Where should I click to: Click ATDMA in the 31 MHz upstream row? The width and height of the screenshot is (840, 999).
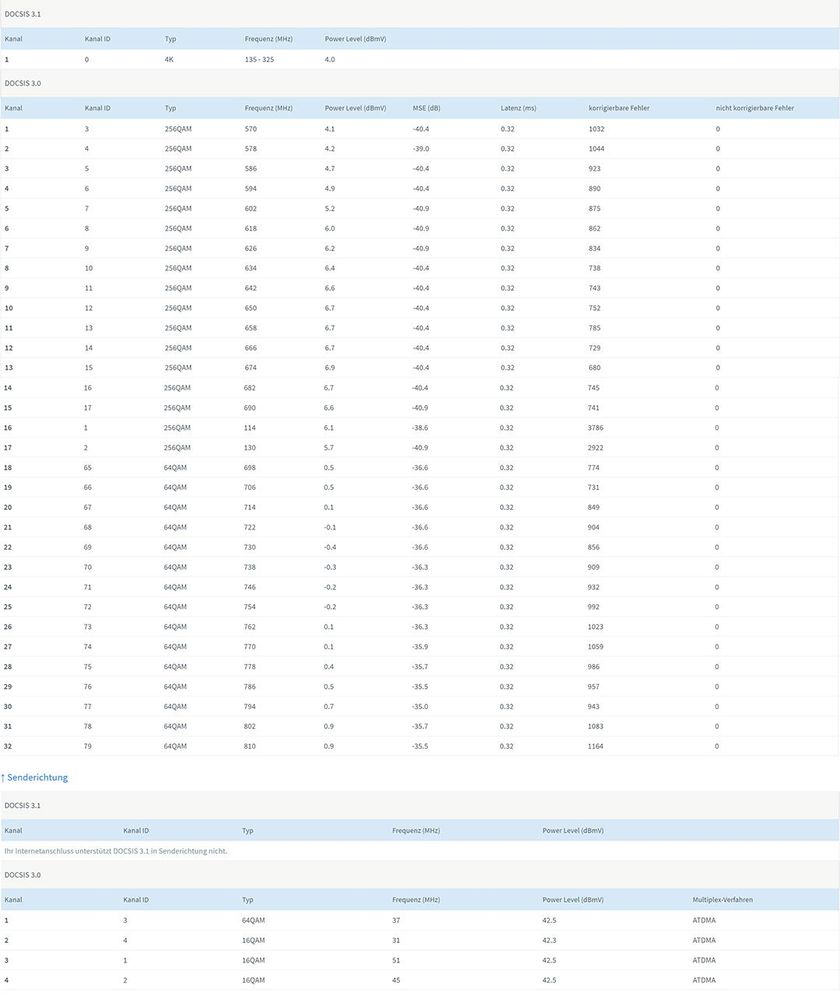coord(704,940)
